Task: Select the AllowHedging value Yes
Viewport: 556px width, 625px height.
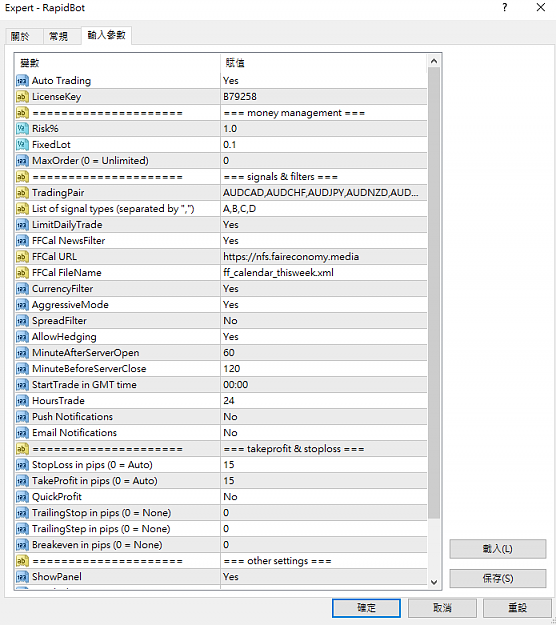Action: (231, 337)
